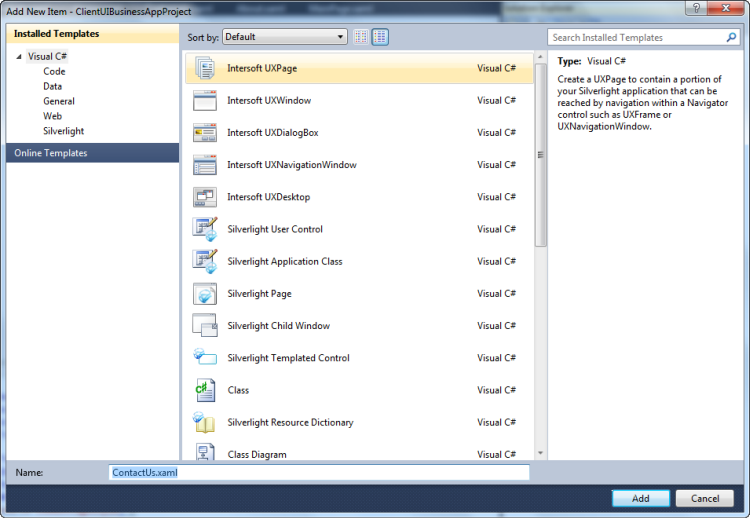Click the Add button

point(640,498)
